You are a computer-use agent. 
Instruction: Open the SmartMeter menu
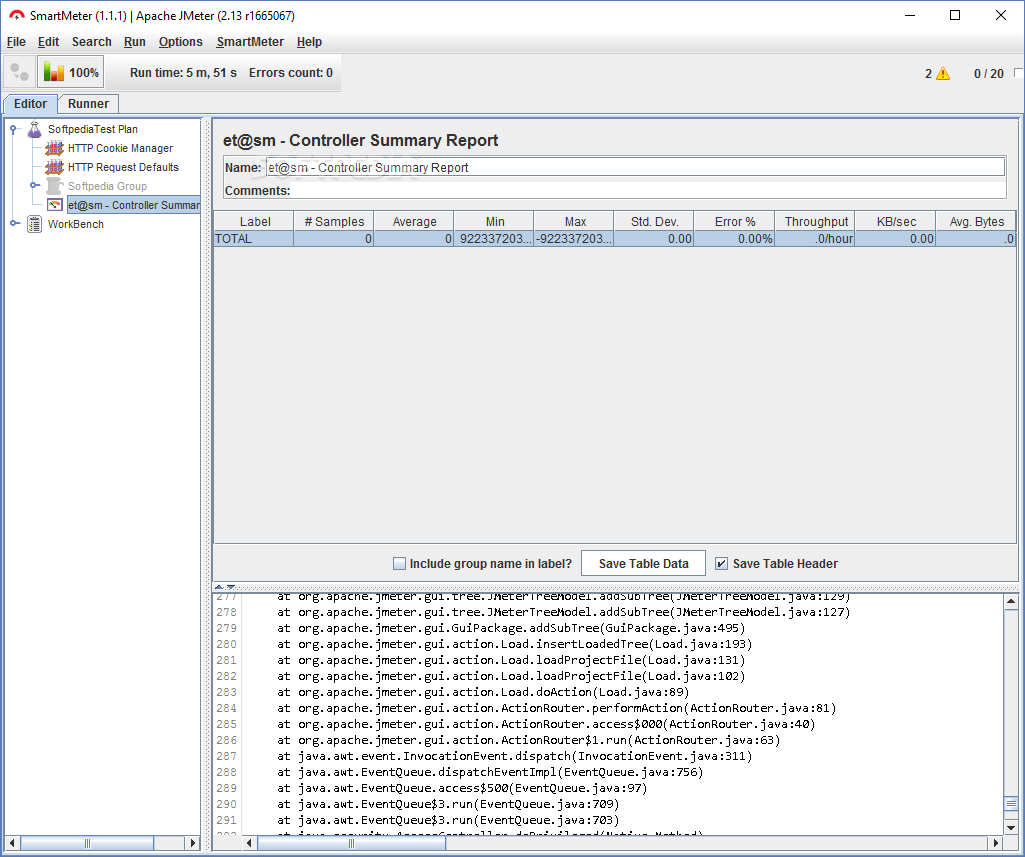point(250,42)
